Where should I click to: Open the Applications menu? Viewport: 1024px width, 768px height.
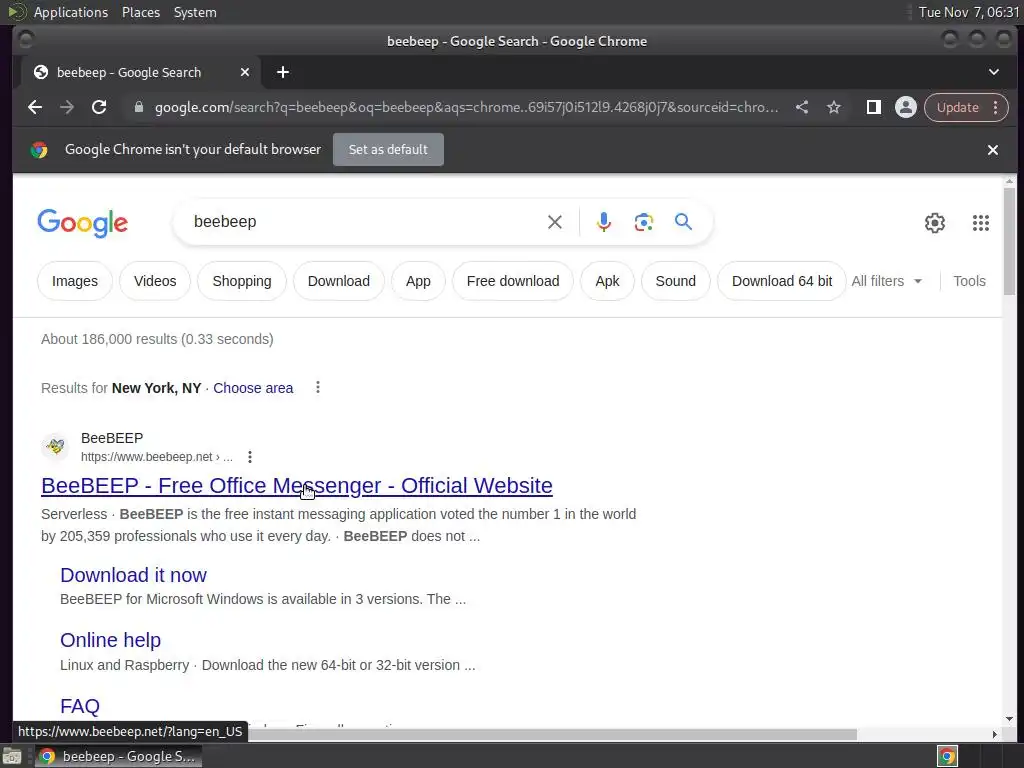71,12
